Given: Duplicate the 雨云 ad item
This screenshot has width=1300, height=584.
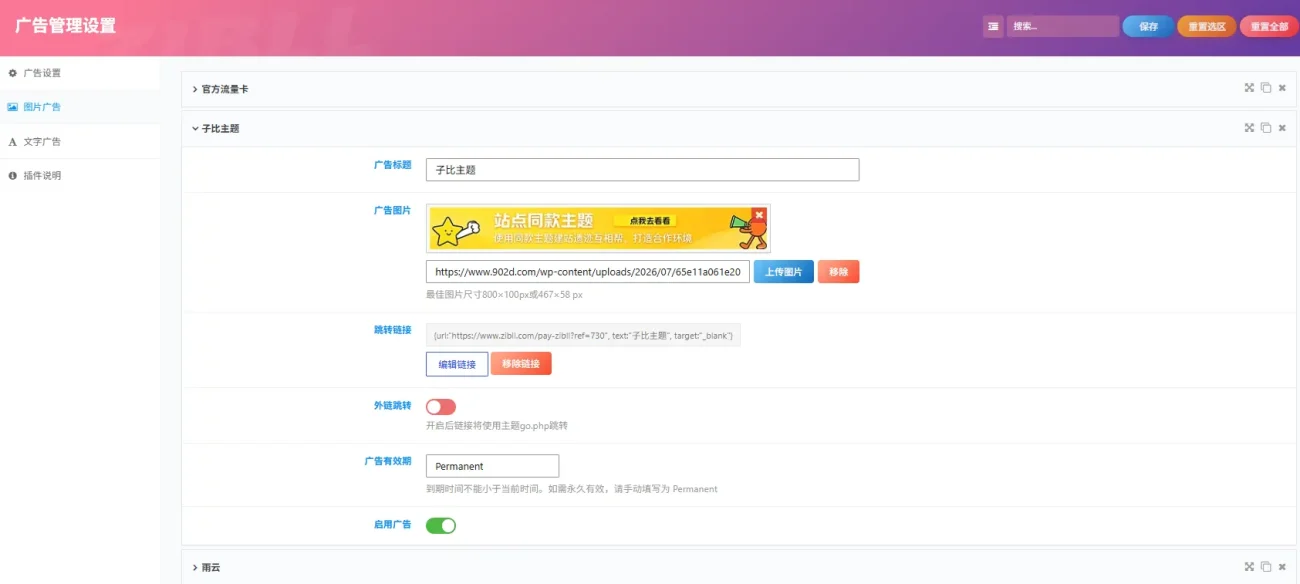Looking at the screenshot, I should (1266, 567).
